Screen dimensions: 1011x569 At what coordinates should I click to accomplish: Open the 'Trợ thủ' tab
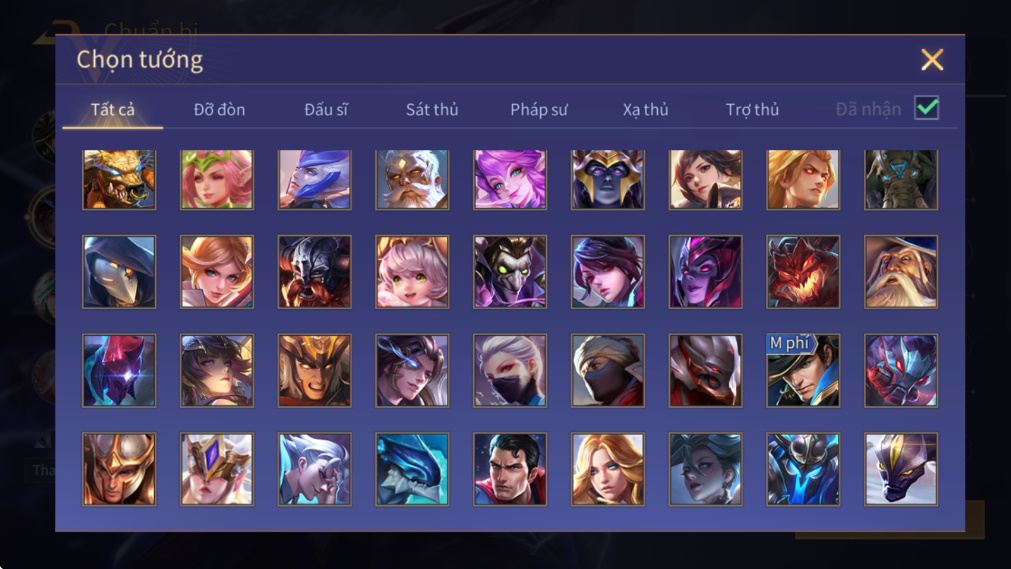pyautogui.click(x=752, y=110)
